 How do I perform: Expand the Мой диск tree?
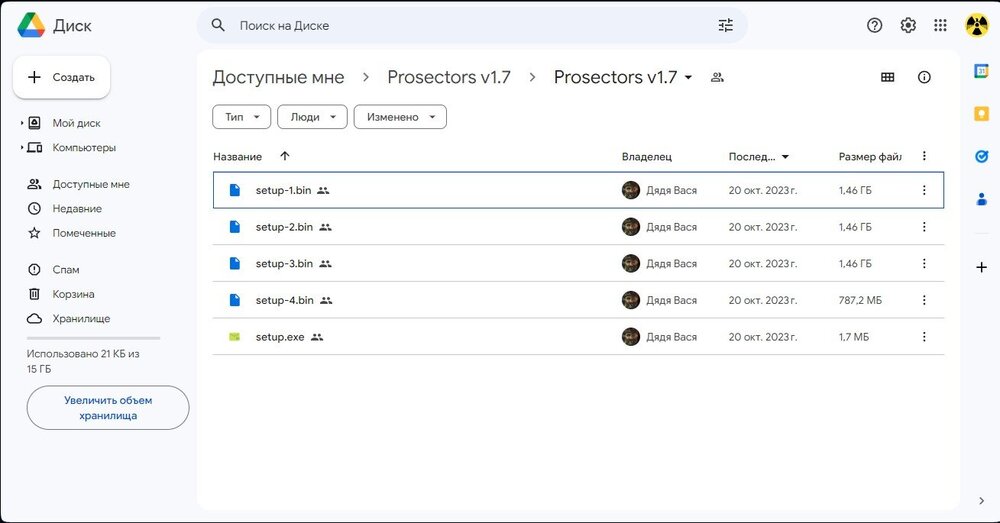(x=22, y=123)
